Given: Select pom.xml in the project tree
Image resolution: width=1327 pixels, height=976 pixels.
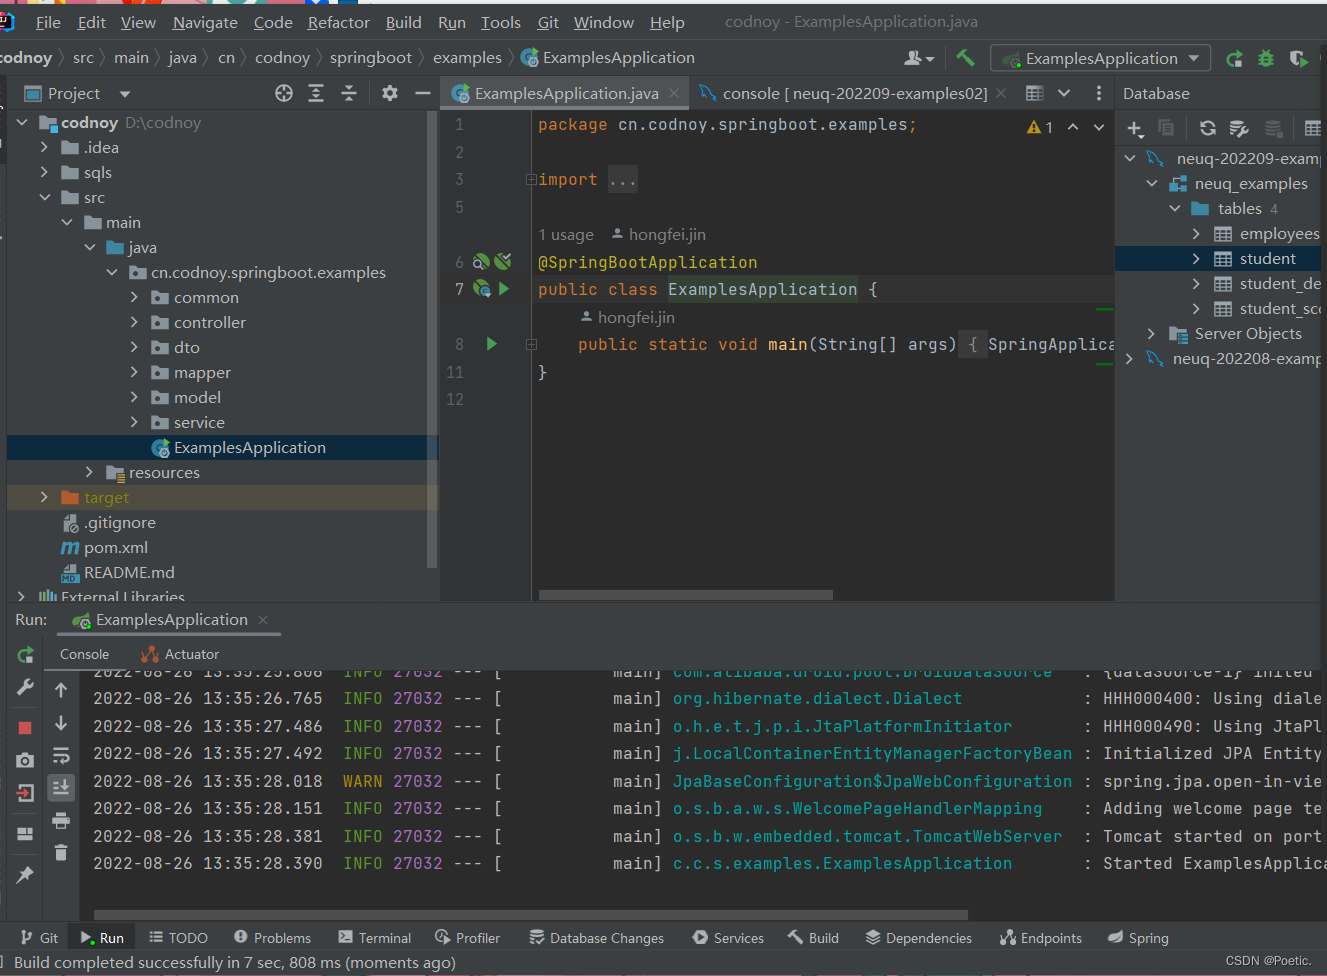Looking at the screenshot, I should (115, 547).
